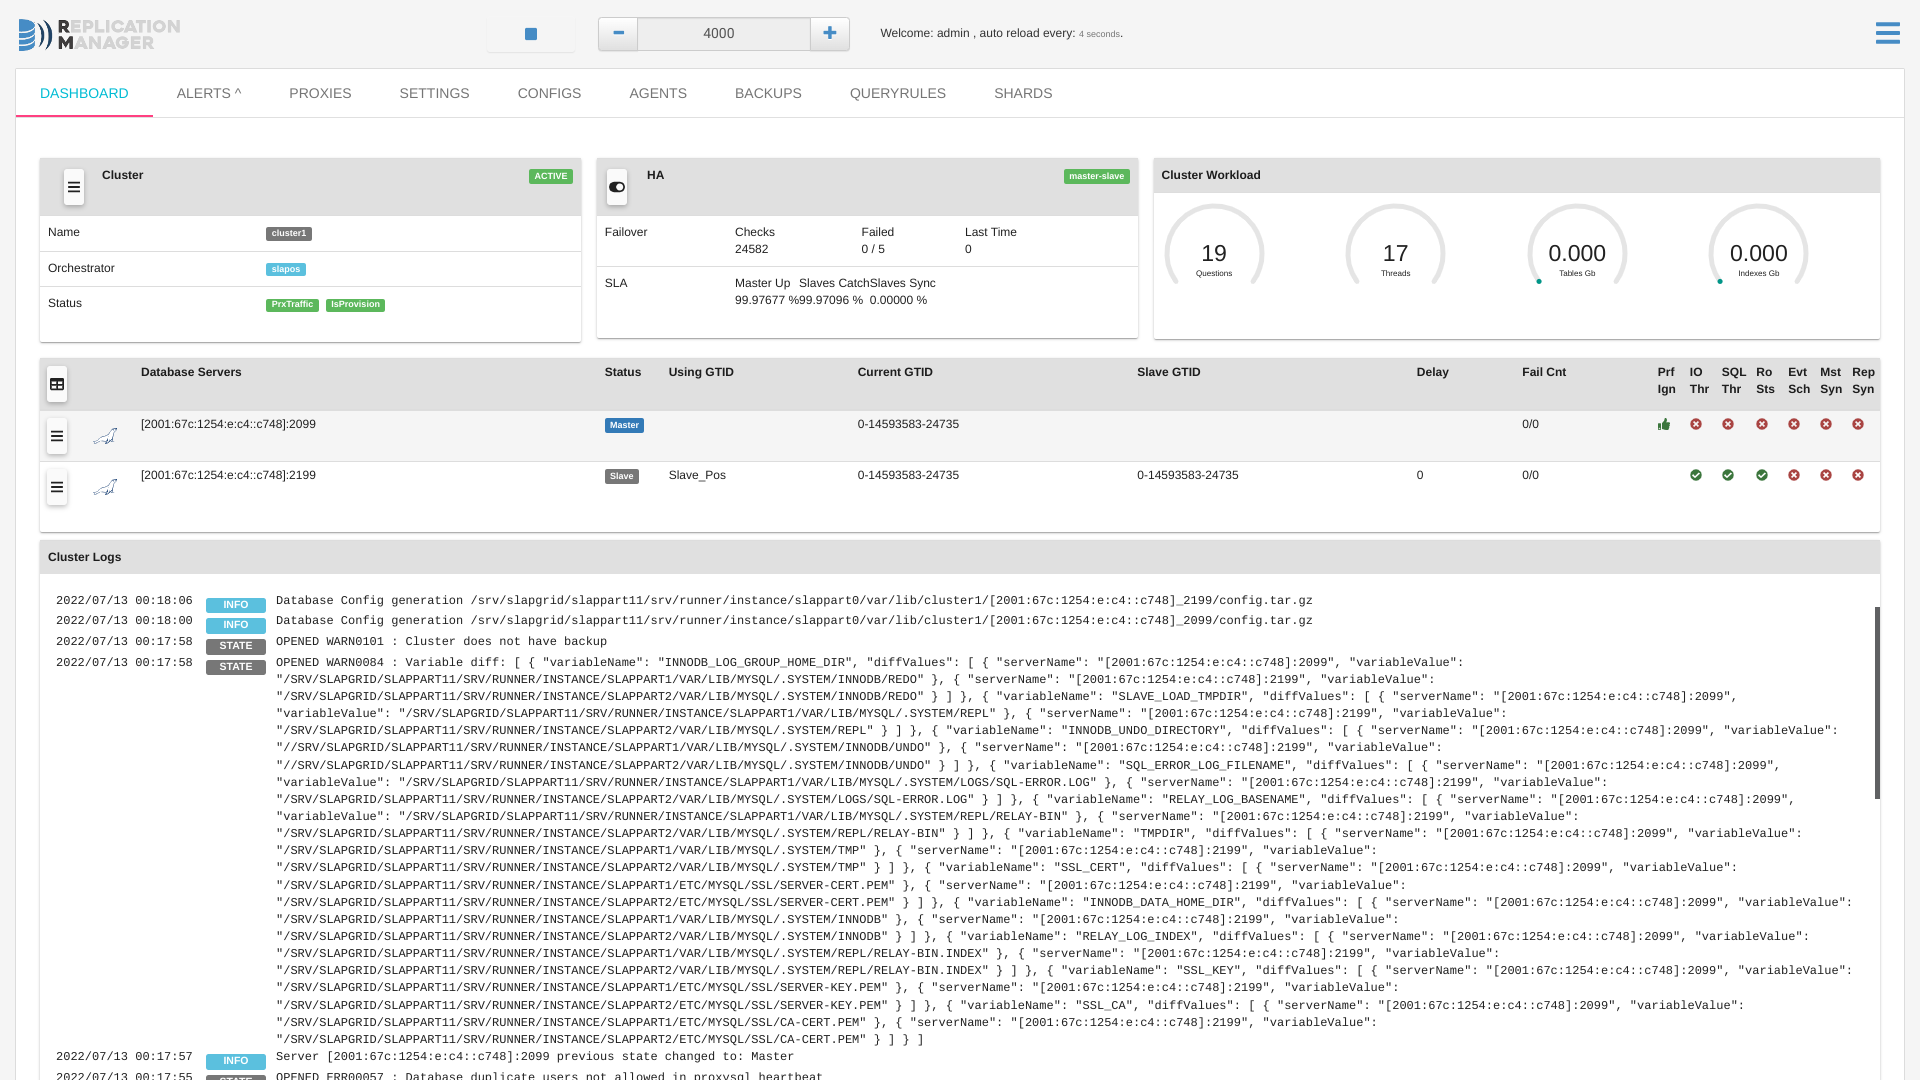1920x1080 pixels.
Task: Click Mst Syn red icon for 2099 server
Action: point(1826,425)
